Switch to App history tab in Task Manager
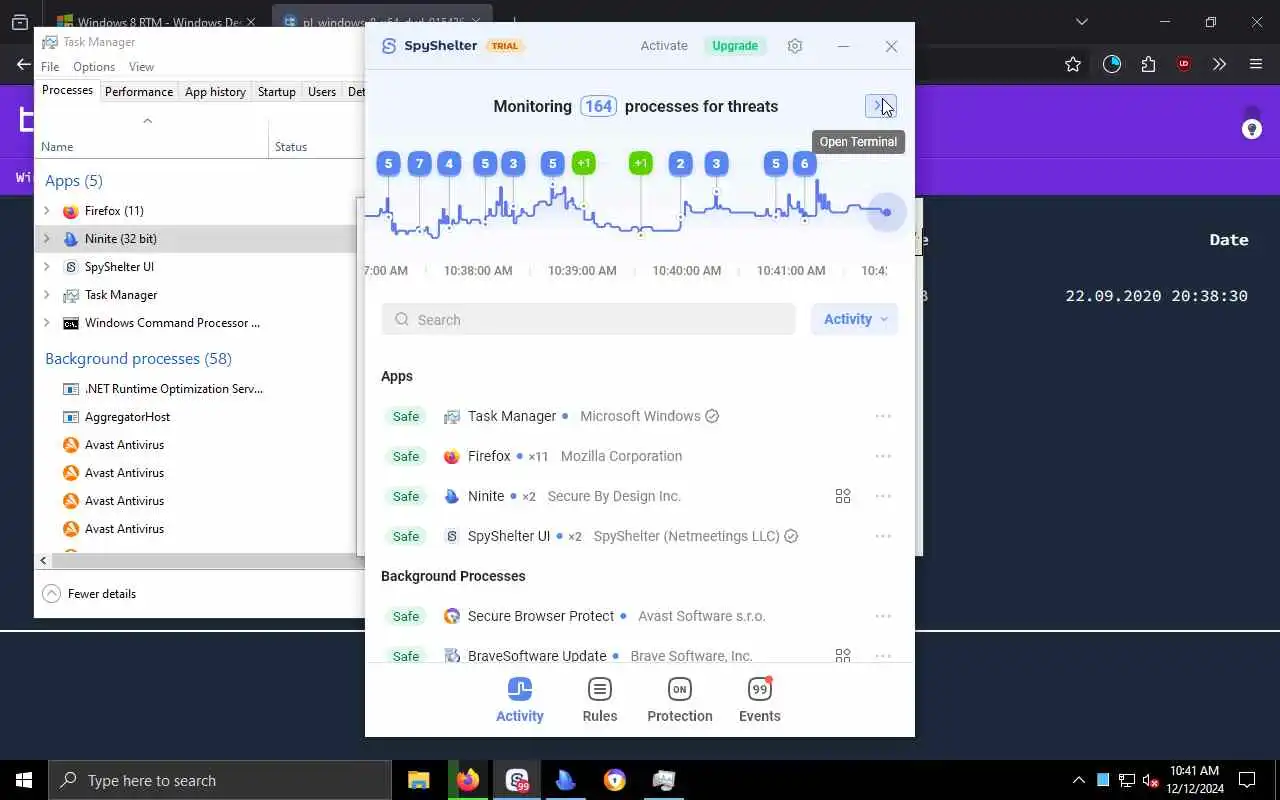 [215, 91]
